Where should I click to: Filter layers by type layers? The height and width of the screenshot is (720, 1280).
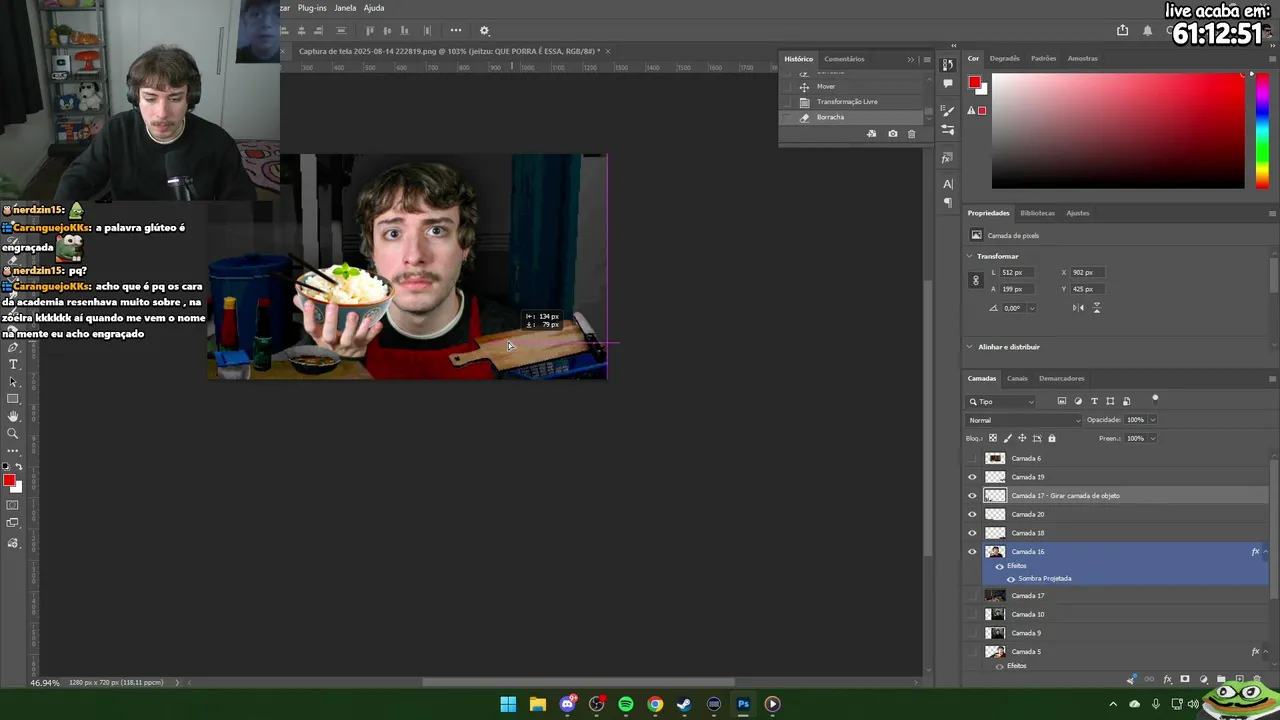1094,402
